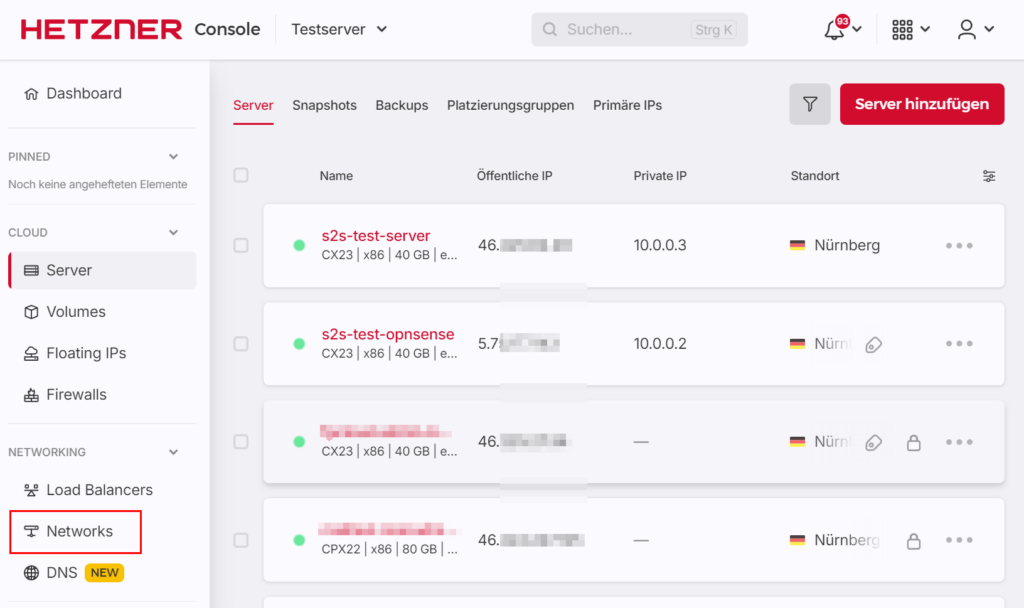
Task: Collapse the PINNED section chevron
Action: pos(173,157)
